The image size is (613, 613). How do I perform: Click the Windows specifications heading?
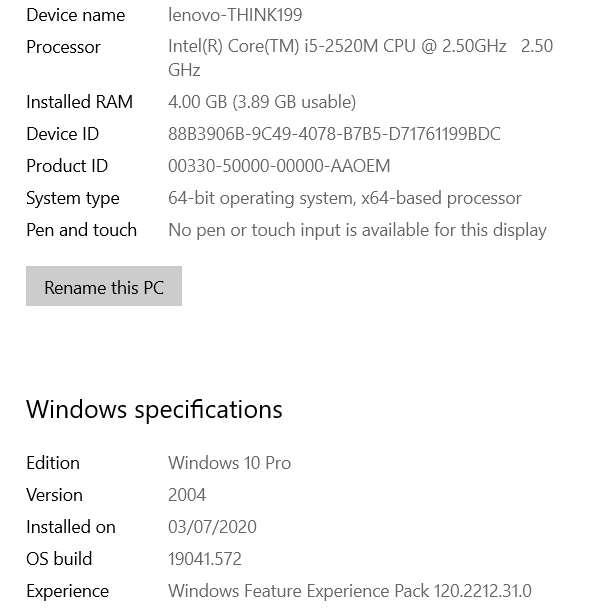coord(154,409)
